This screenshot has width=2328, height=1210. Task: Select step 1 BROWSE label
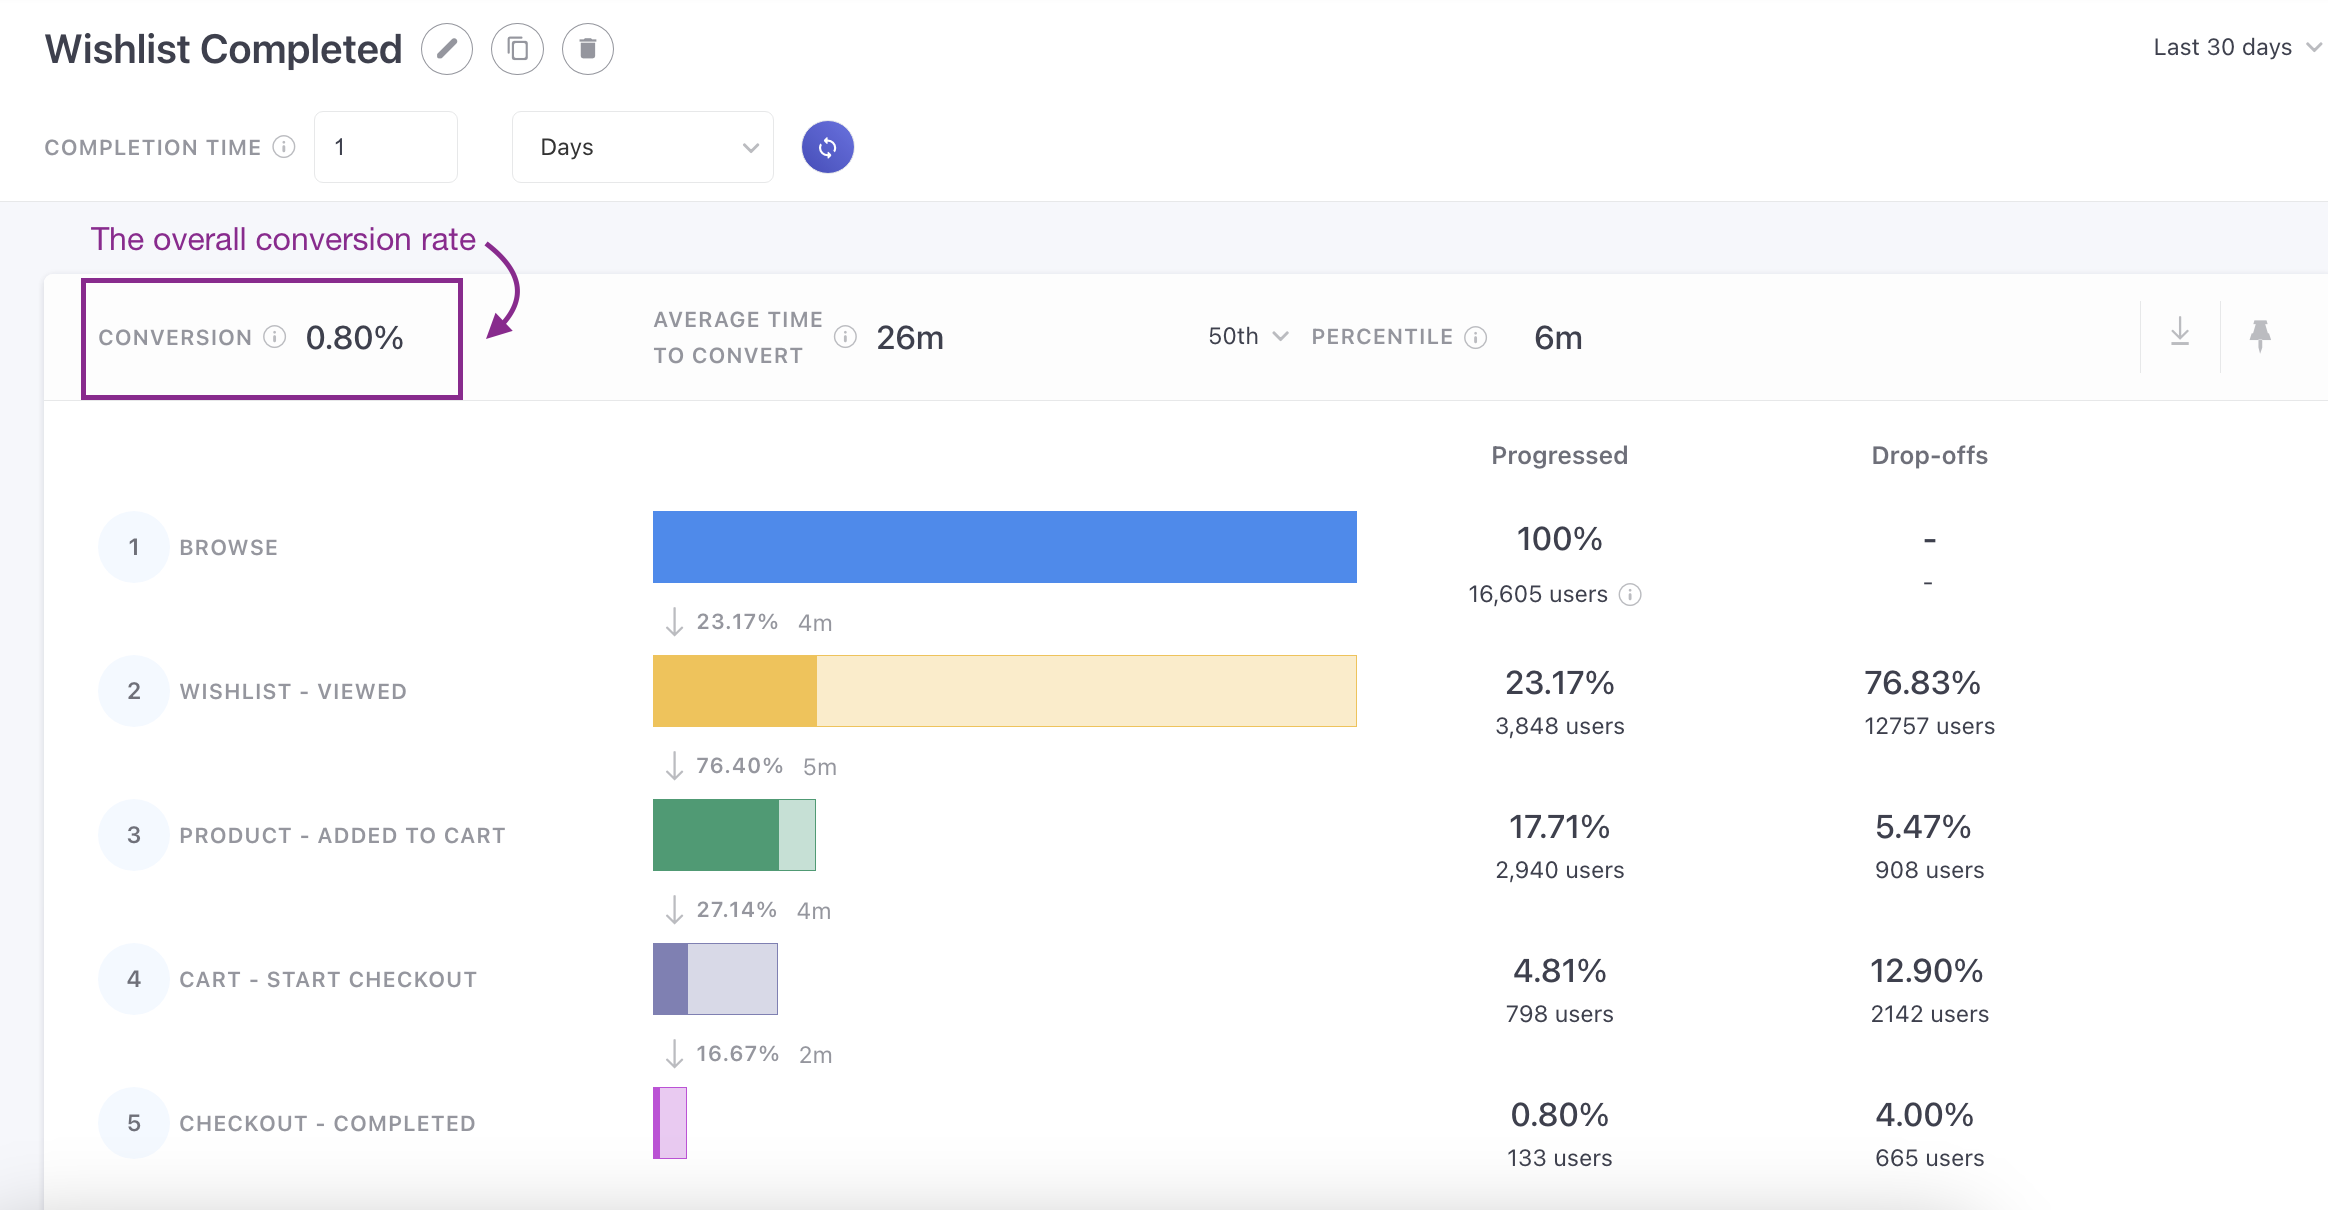(228, 548)
